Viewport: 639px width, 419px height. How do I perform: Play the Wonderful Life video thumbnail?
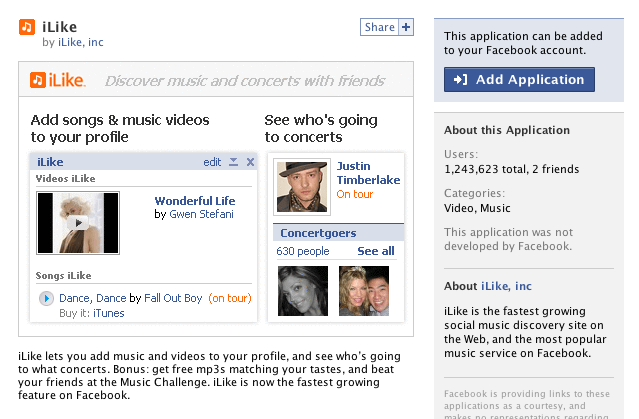click(x=77, y=222)
